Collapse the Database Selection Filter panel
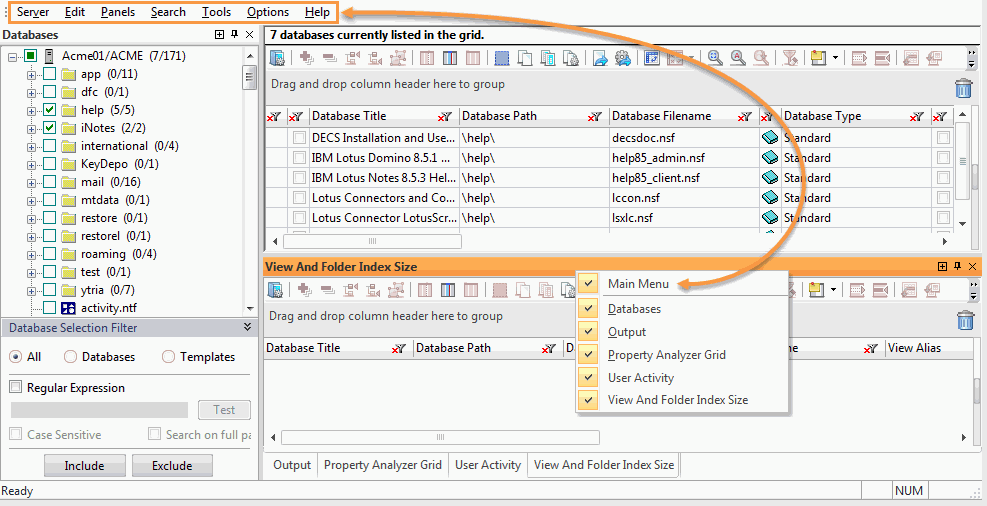Screen dimensions: 987x506 pyautogui.click(x=247, y=327)
